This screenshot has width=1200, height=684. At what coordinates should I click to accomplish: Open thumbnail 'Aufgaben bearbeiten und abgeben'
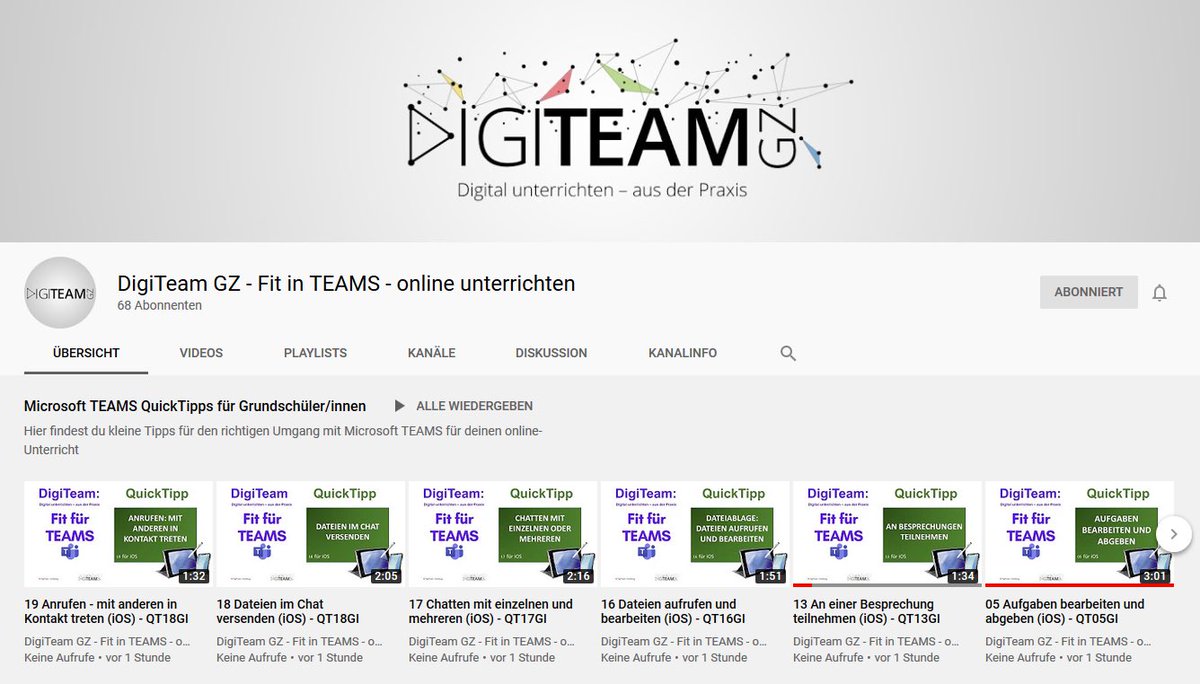coord(1079,534)
